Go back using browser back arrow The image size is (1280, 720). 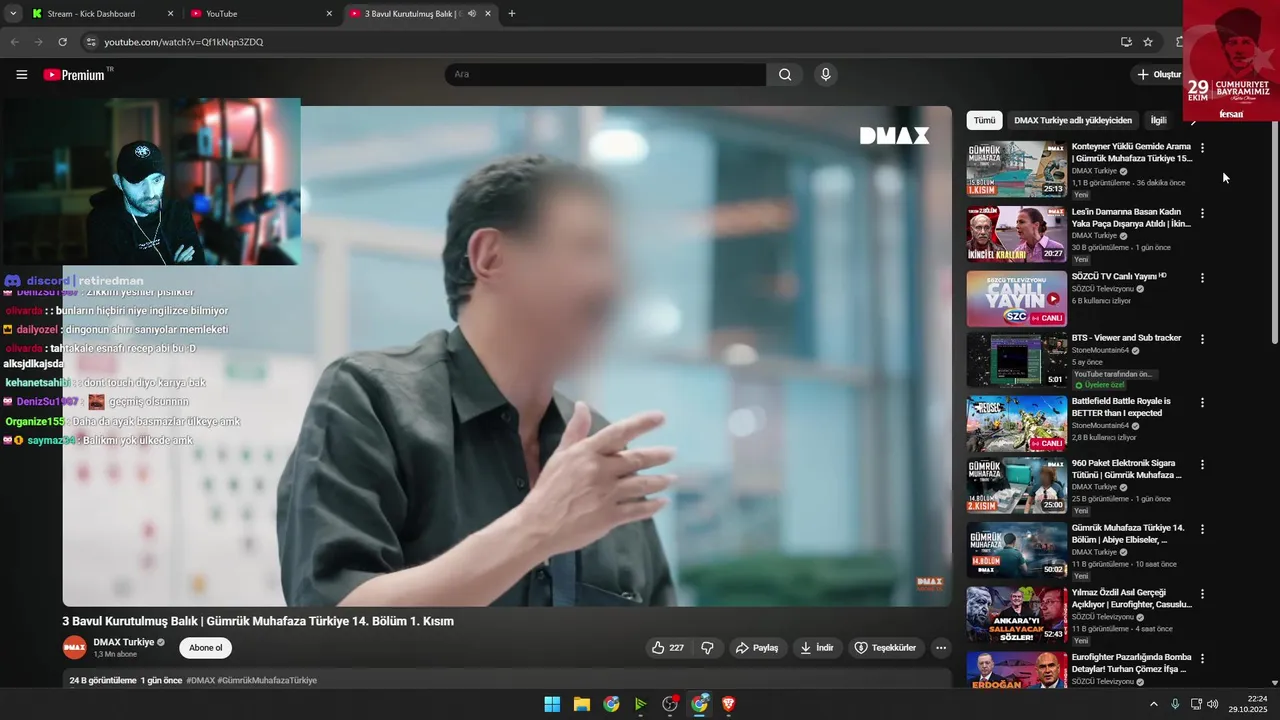(x=14, y=42)
